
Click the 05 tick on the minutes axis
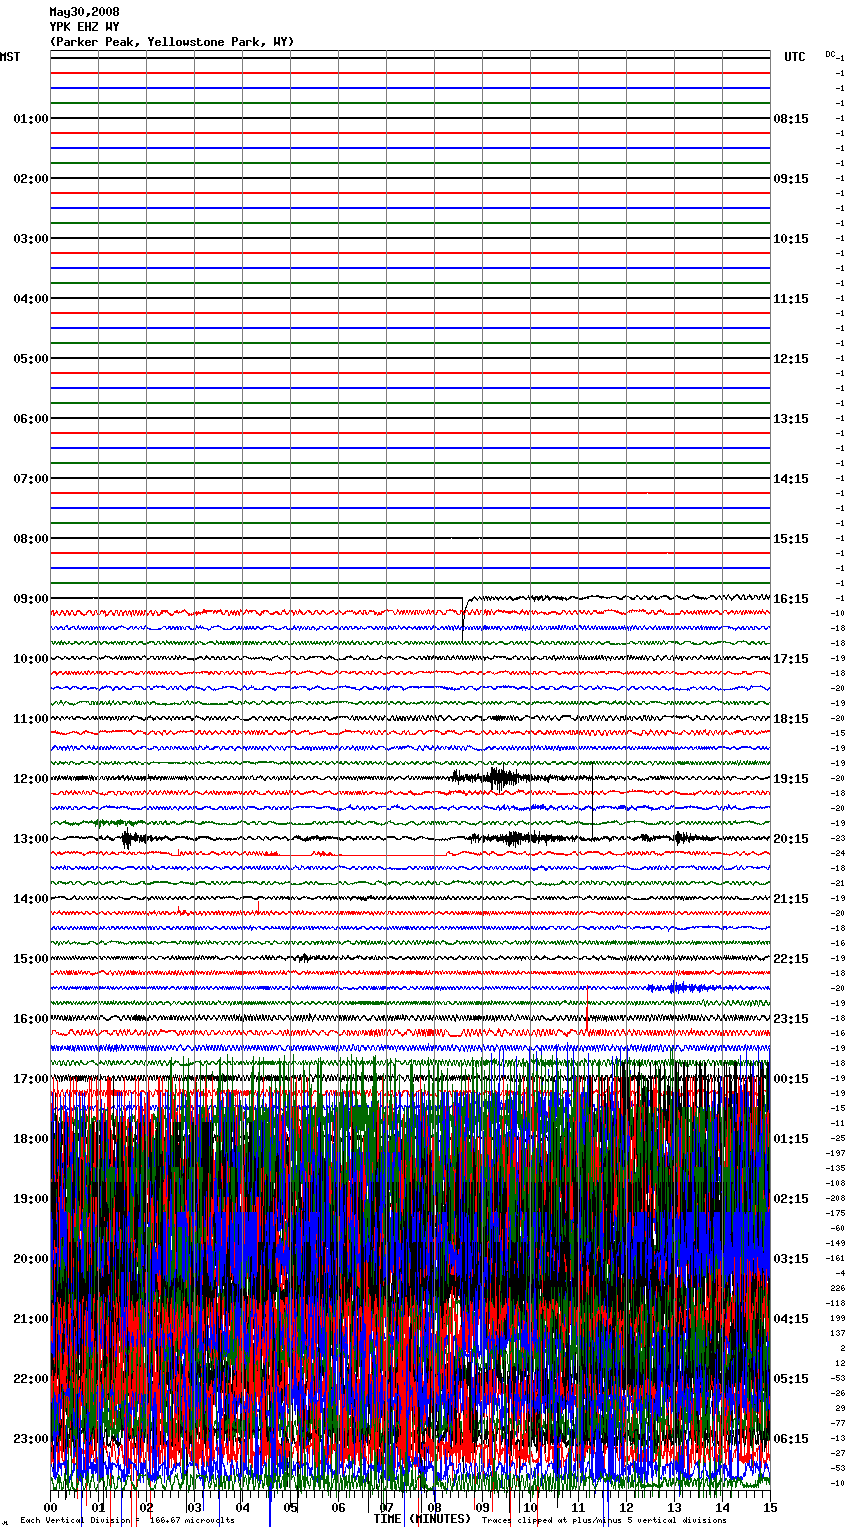(290, 1507)
